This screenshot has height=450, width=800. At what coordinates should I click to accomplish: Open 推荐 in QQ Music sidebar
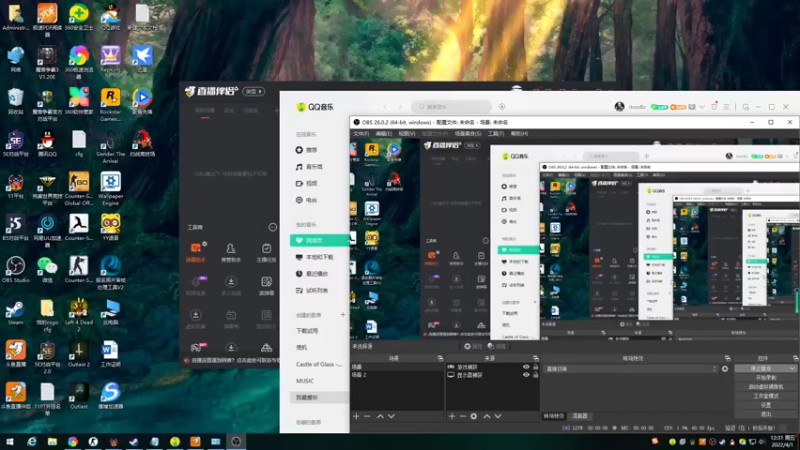tap(307, 150)
